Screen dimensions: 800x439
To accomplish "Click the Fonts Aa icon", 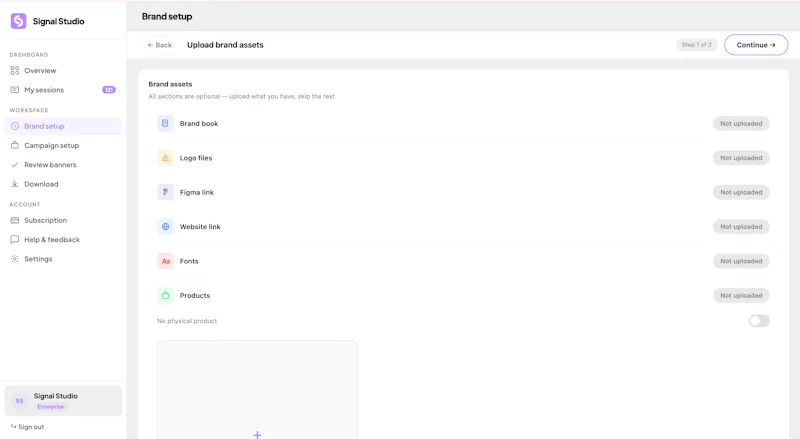I will point(165,261).
